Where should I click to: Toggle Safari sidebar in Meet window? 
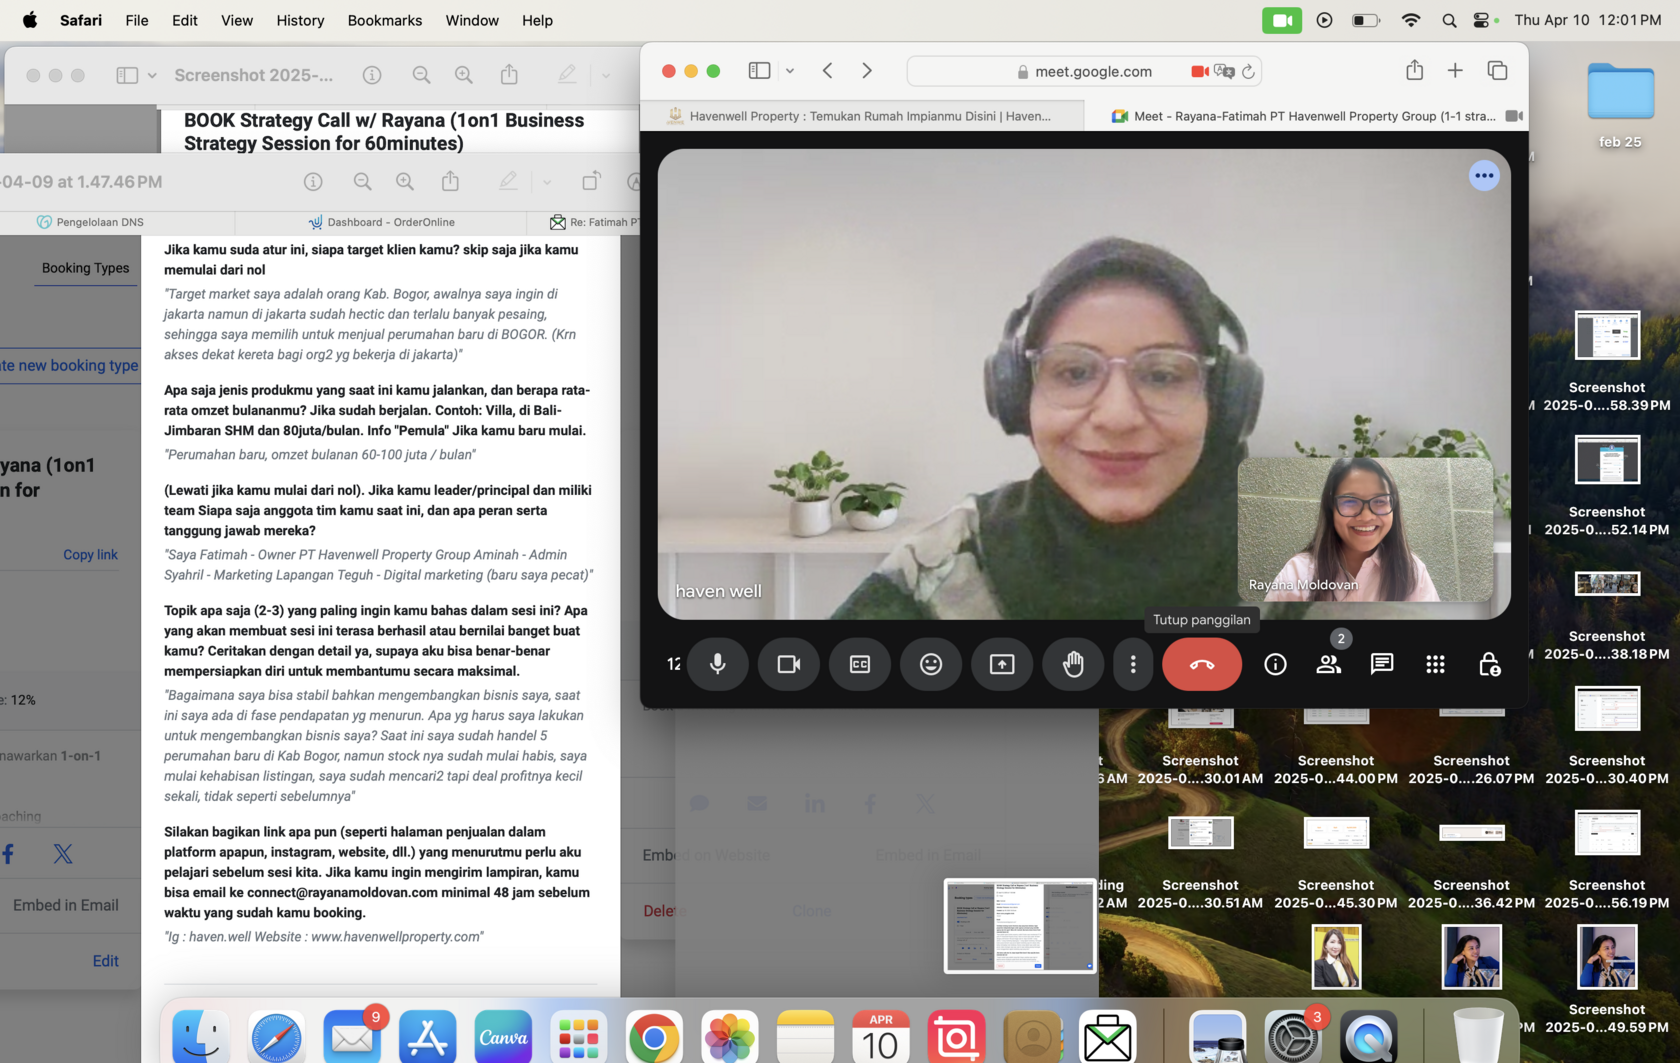(760, 71)
